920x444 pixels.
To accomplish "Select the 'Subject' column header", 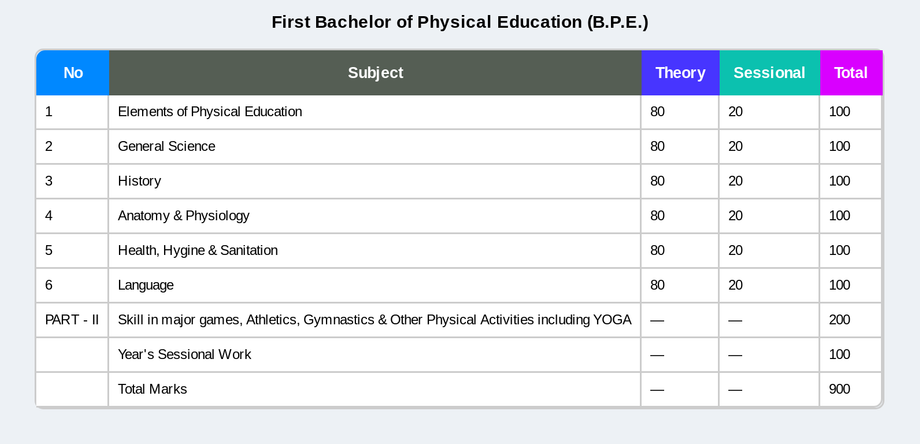I will [375, 73].
